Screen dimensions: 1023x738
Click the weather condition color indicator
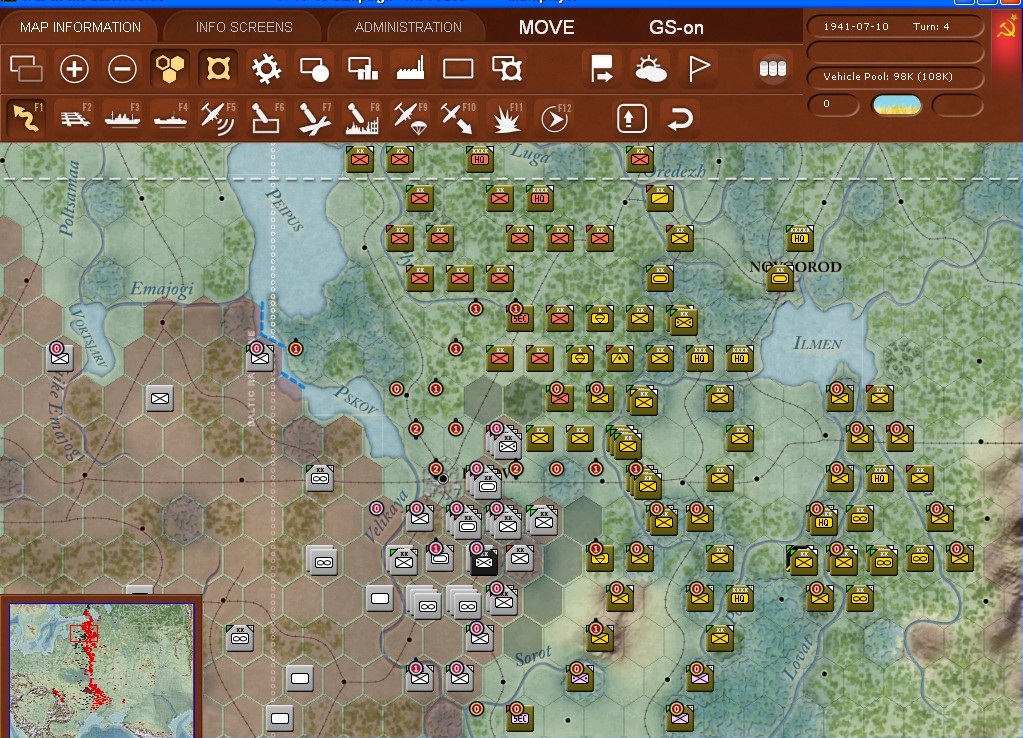(896, 105)
